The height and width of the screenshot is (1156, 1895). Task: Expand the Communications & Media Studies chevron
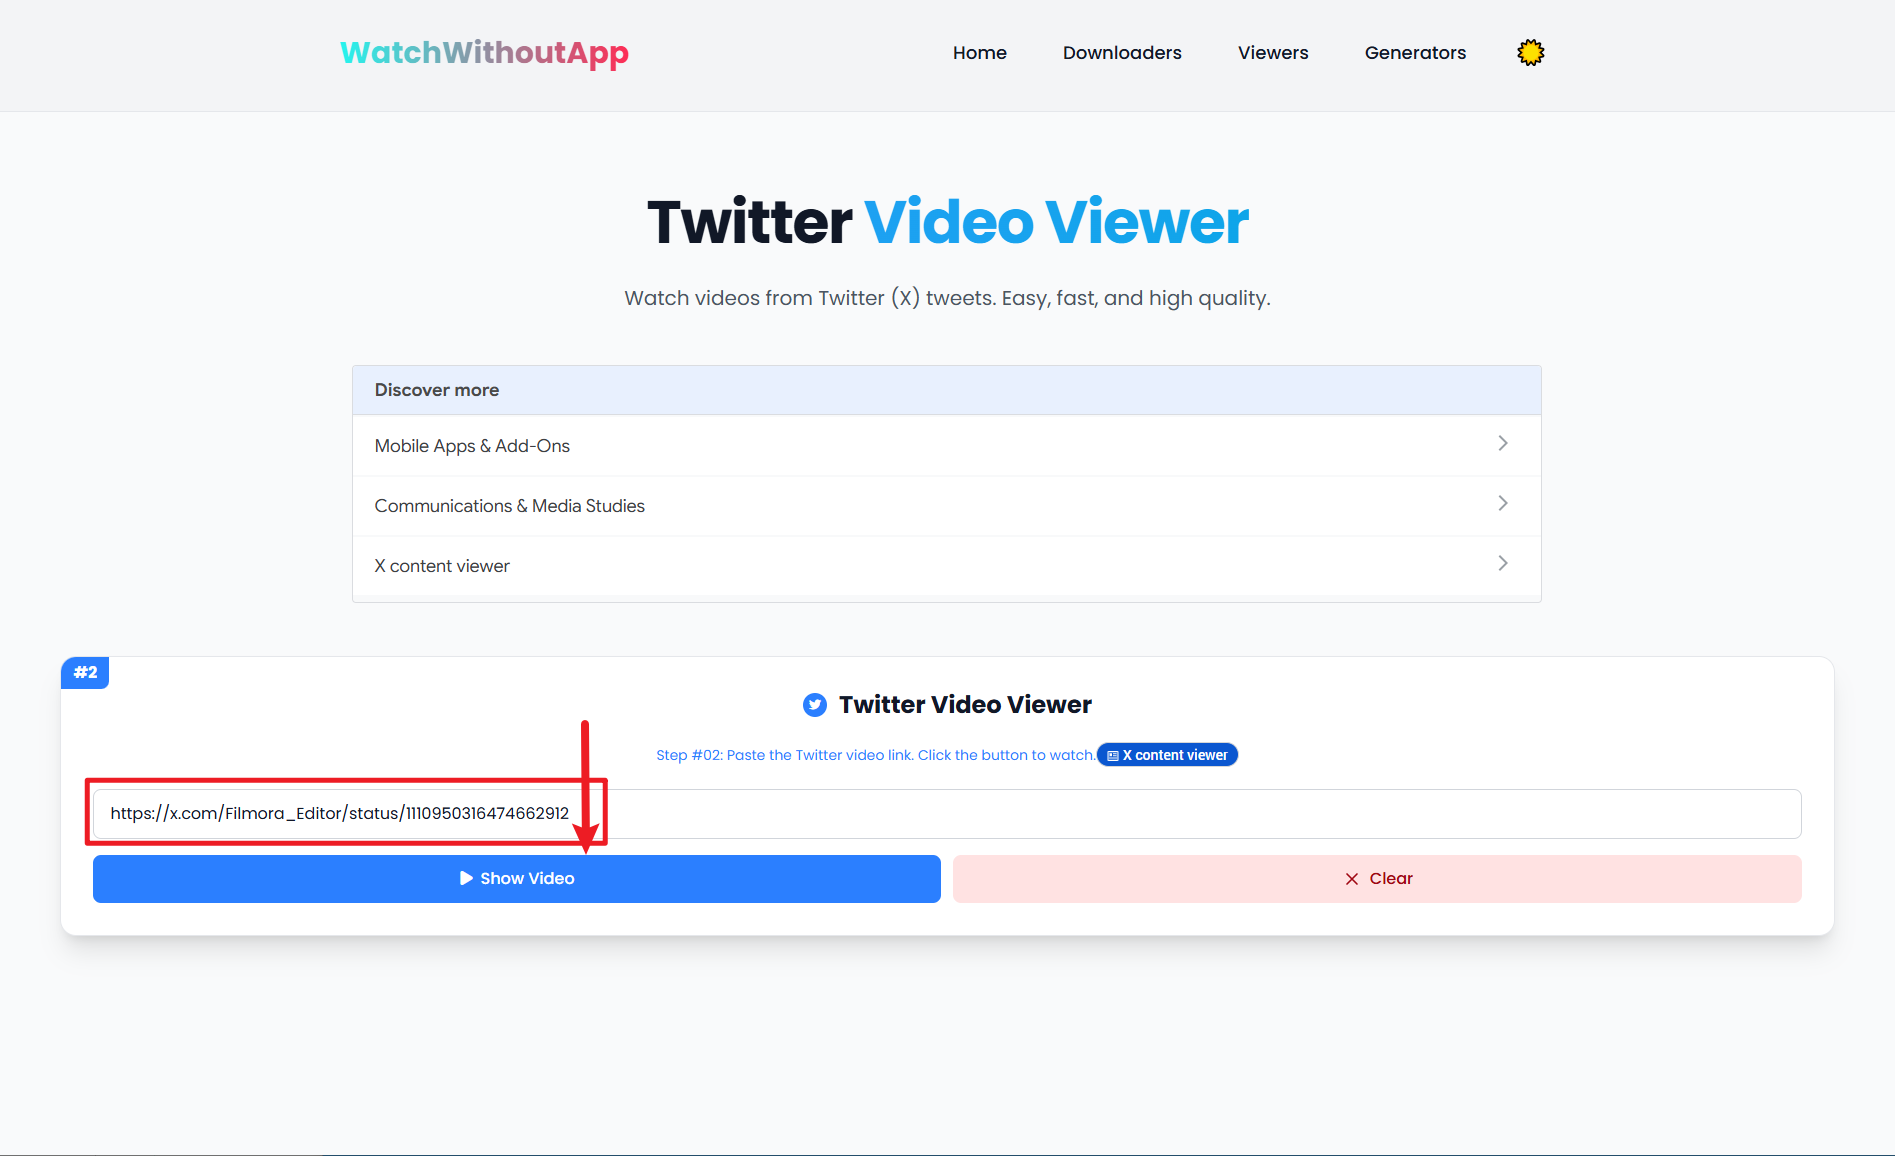pos(1502,503)
